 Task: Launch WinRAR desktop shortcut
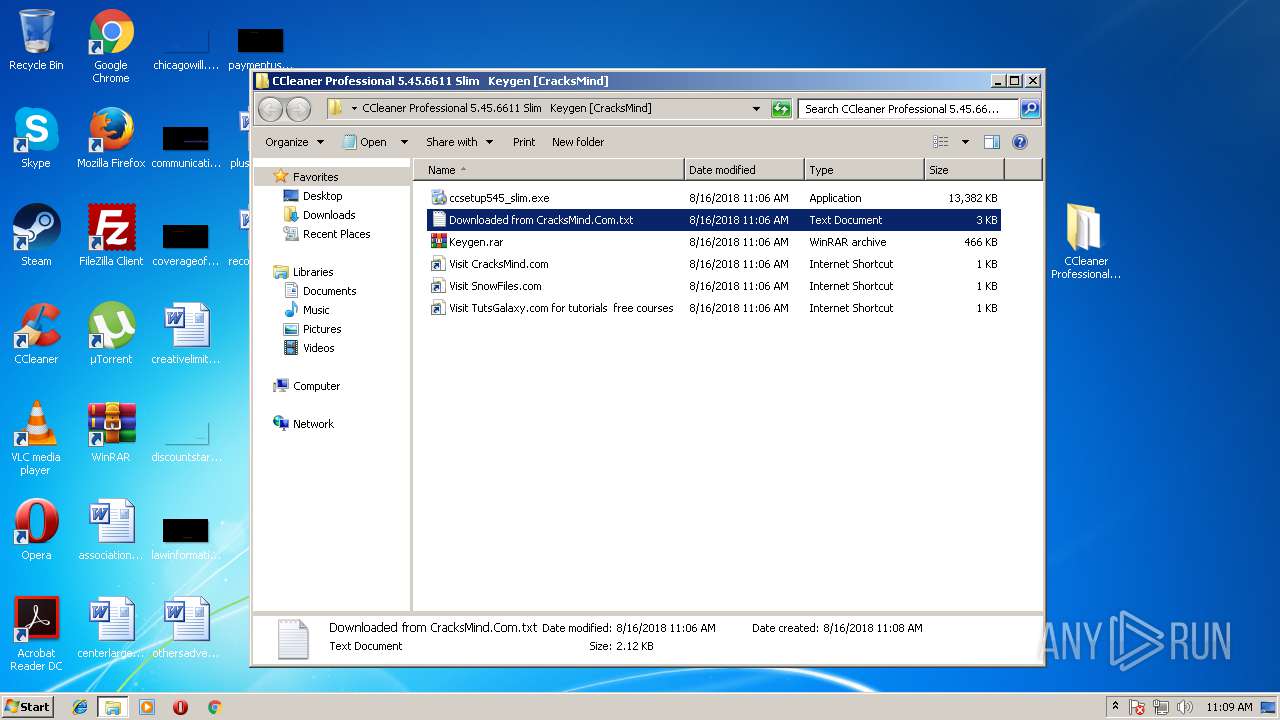coord(111,432)
